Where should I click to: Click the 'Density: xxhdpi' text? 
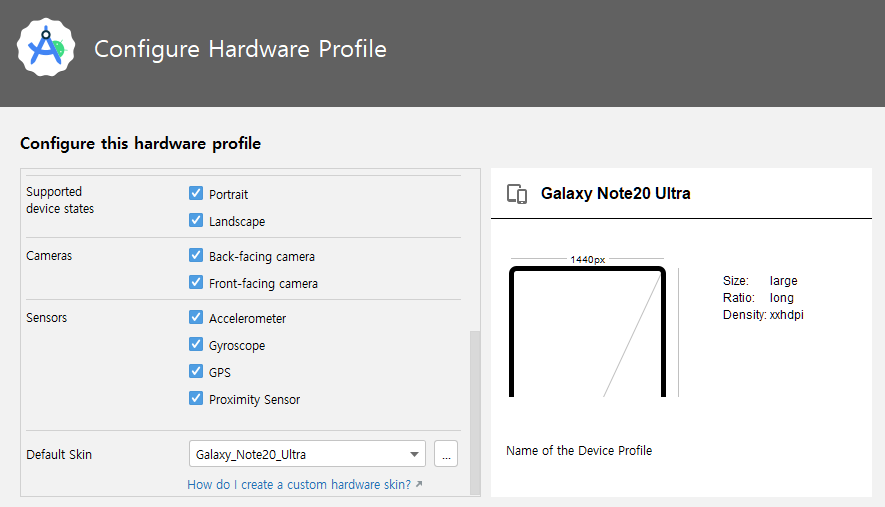click(x=763, y=314)
